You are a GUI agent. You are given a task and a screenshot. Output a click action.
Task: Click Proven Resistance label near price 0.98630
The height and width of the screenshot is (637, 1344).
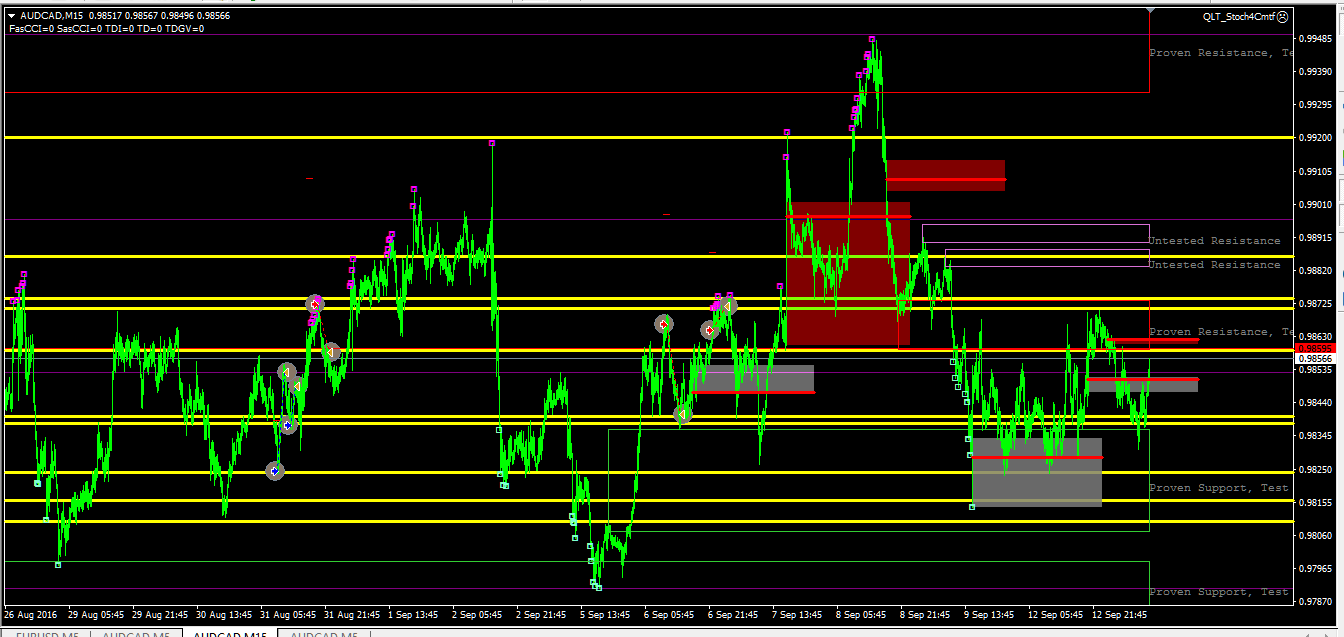click(x=1220, y=332)
